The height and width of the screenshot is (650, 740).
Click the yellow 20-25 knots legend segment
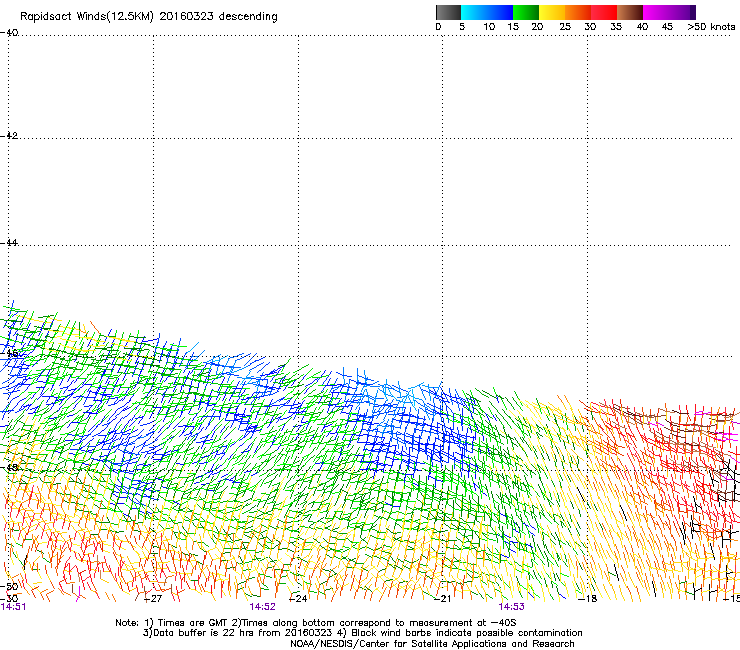(x=552, y=12)
